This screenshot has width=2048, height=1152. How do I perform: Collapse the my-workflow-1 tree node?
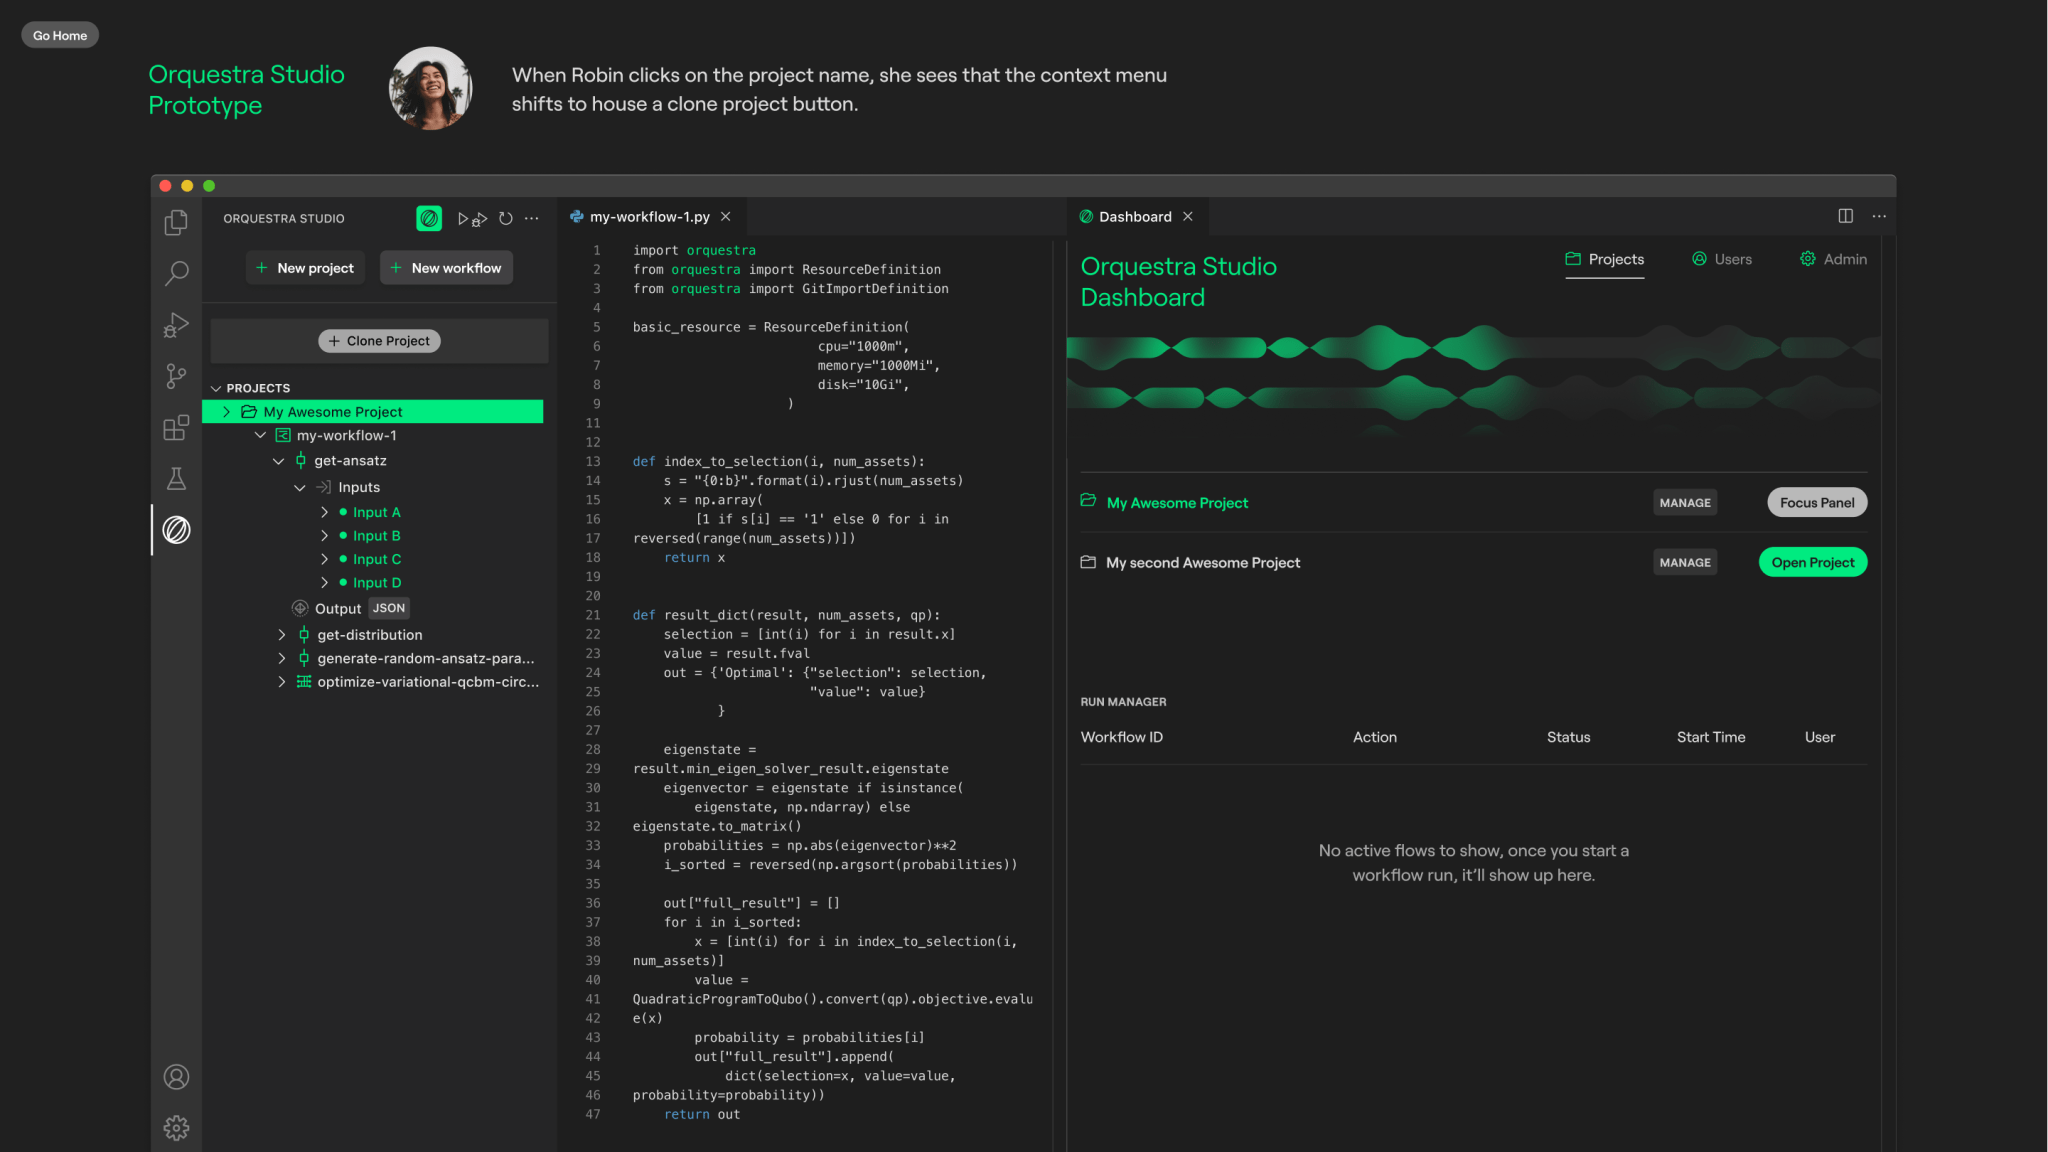point(260,435)
